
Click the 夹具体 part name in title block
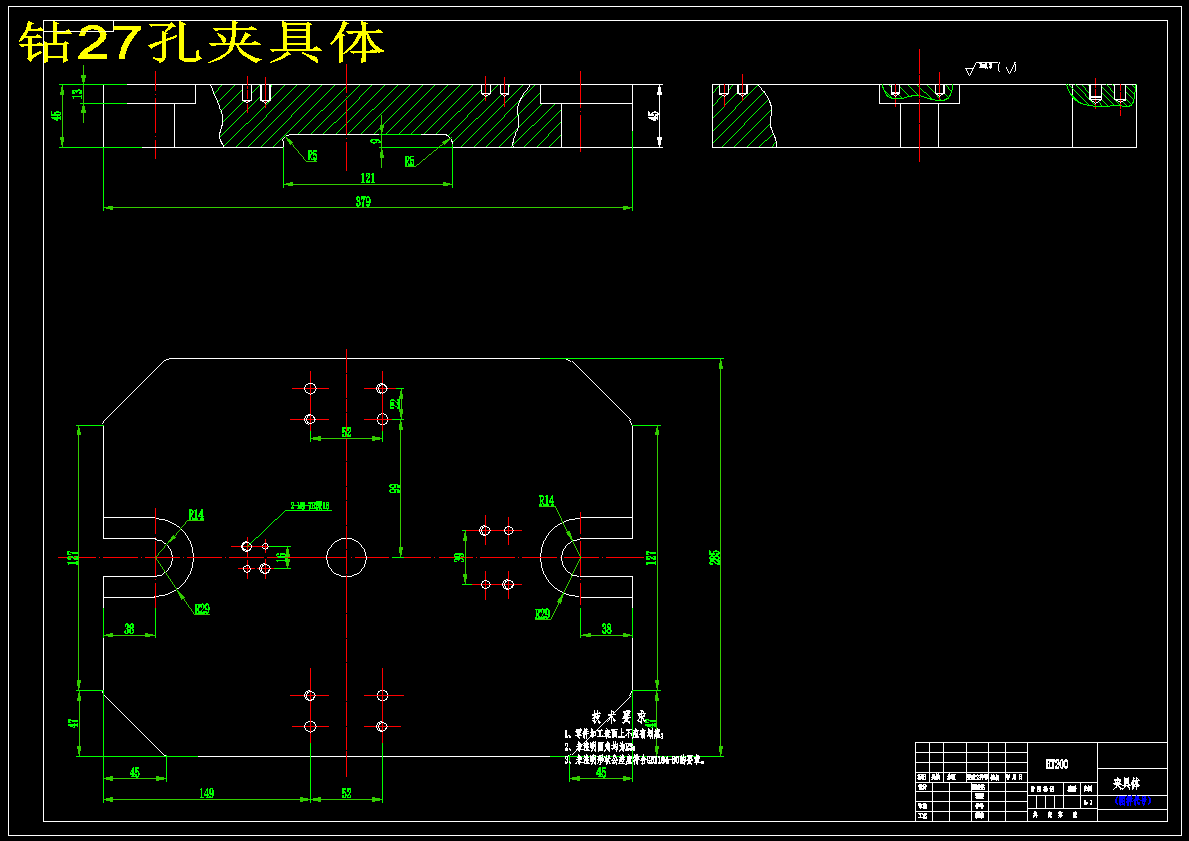pos(1126,783)
